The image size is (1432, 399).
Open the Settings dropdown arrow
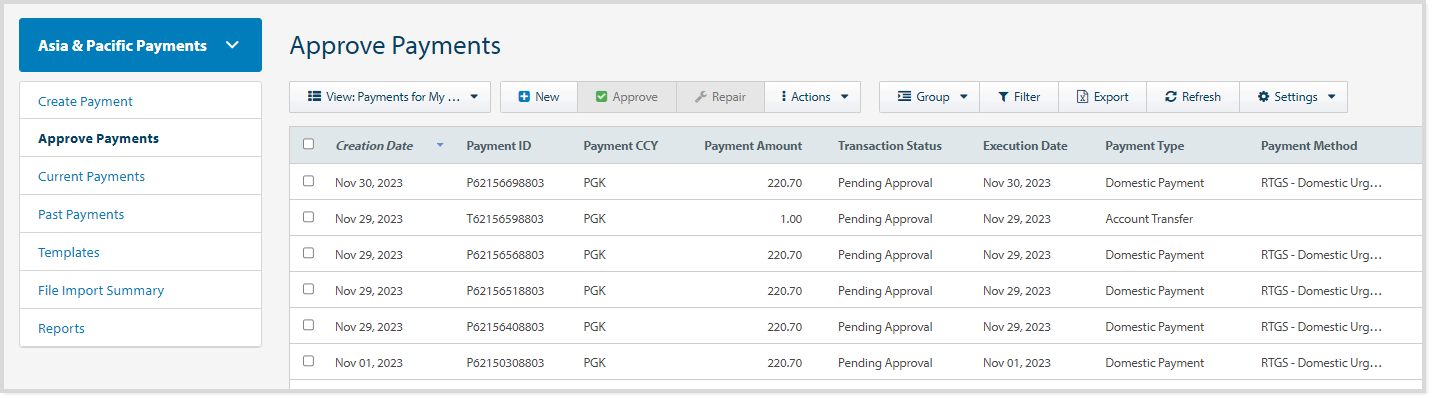click(x=1331, y=97)
